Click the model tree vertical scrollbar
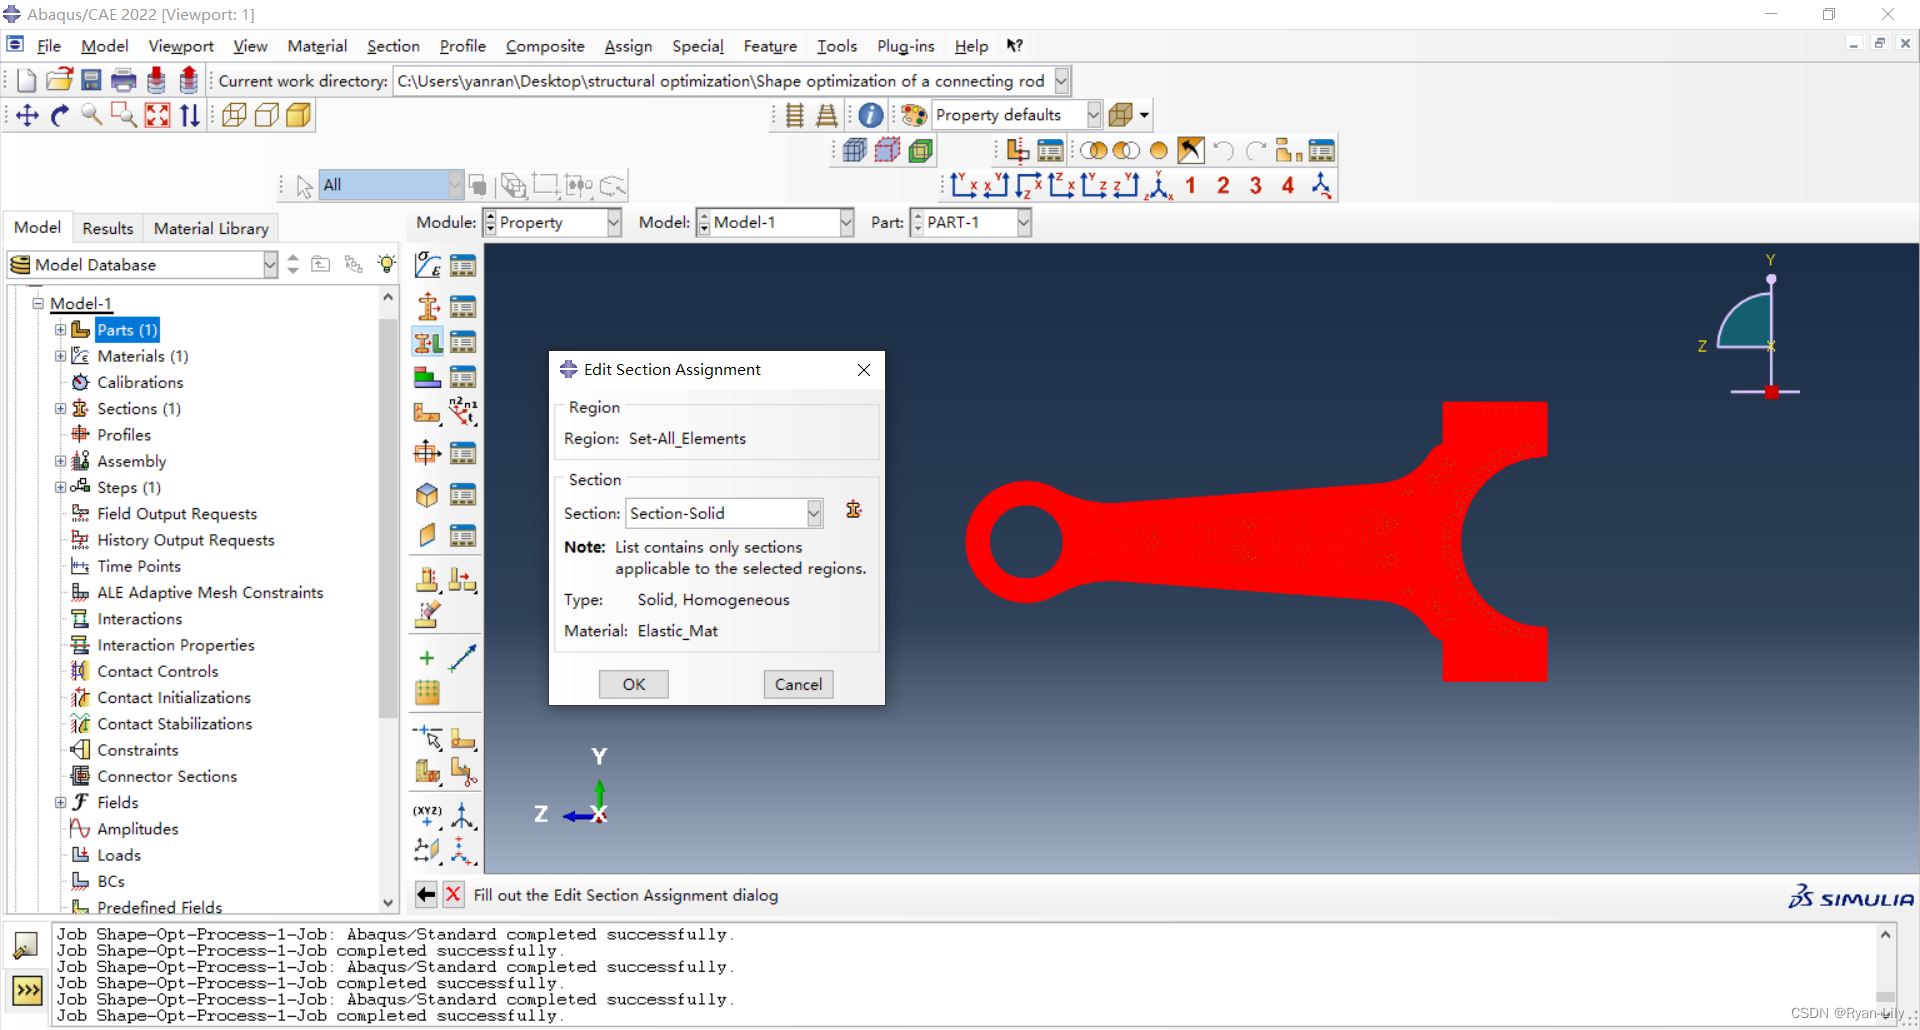This screenshot has height=1030, width=1920. pyautogui.click(x=388, y=518)
